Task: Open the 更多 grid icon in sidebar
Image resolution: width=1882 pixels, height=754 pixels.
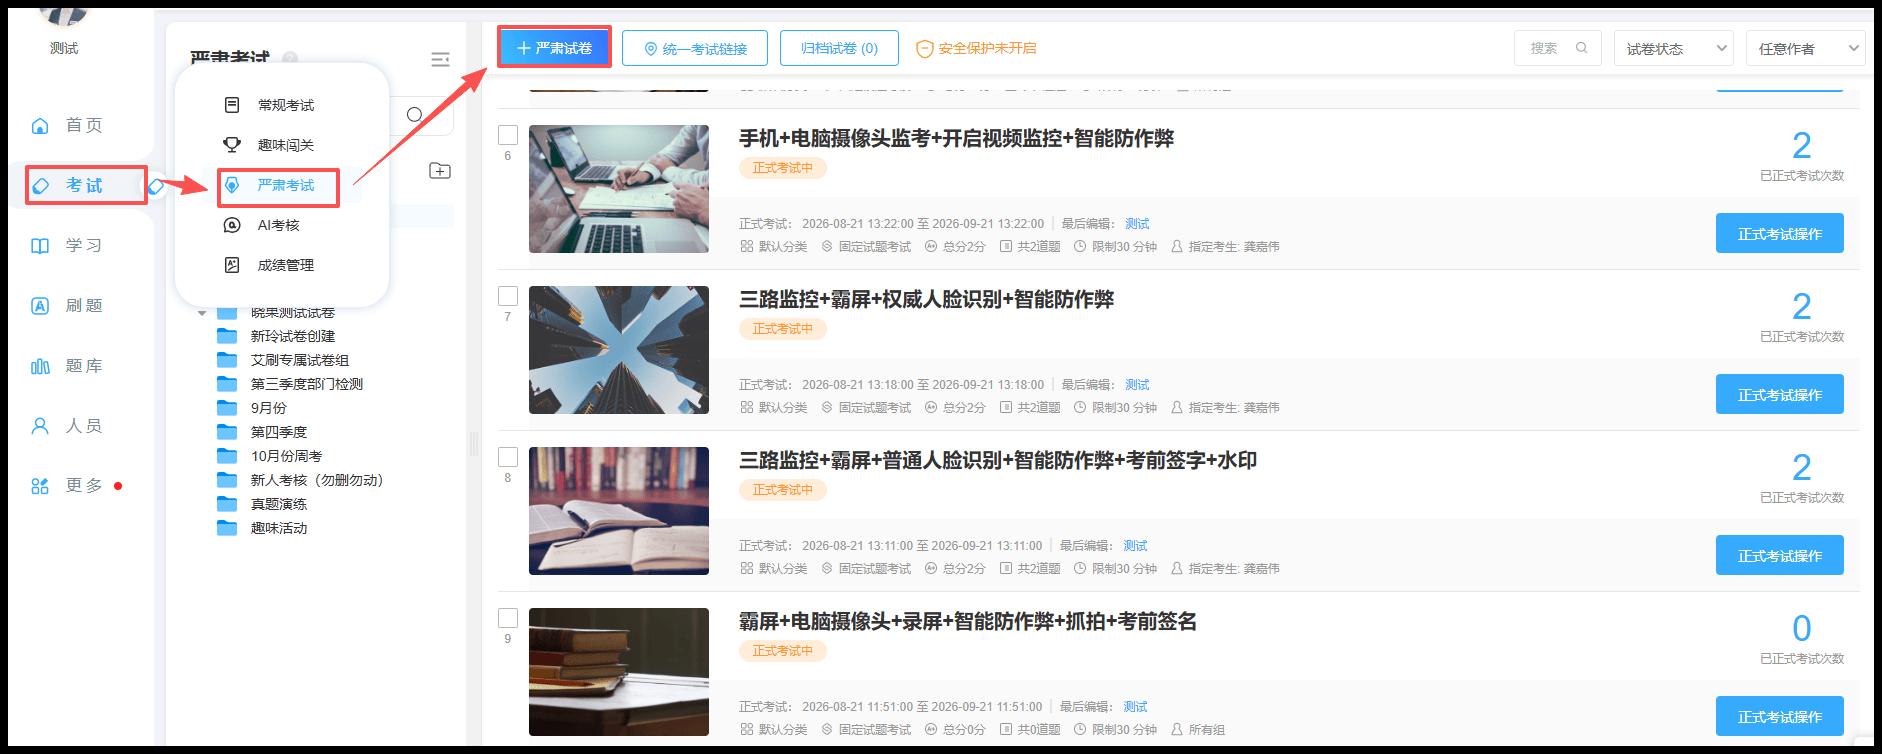Action: [x=40, y=486]
